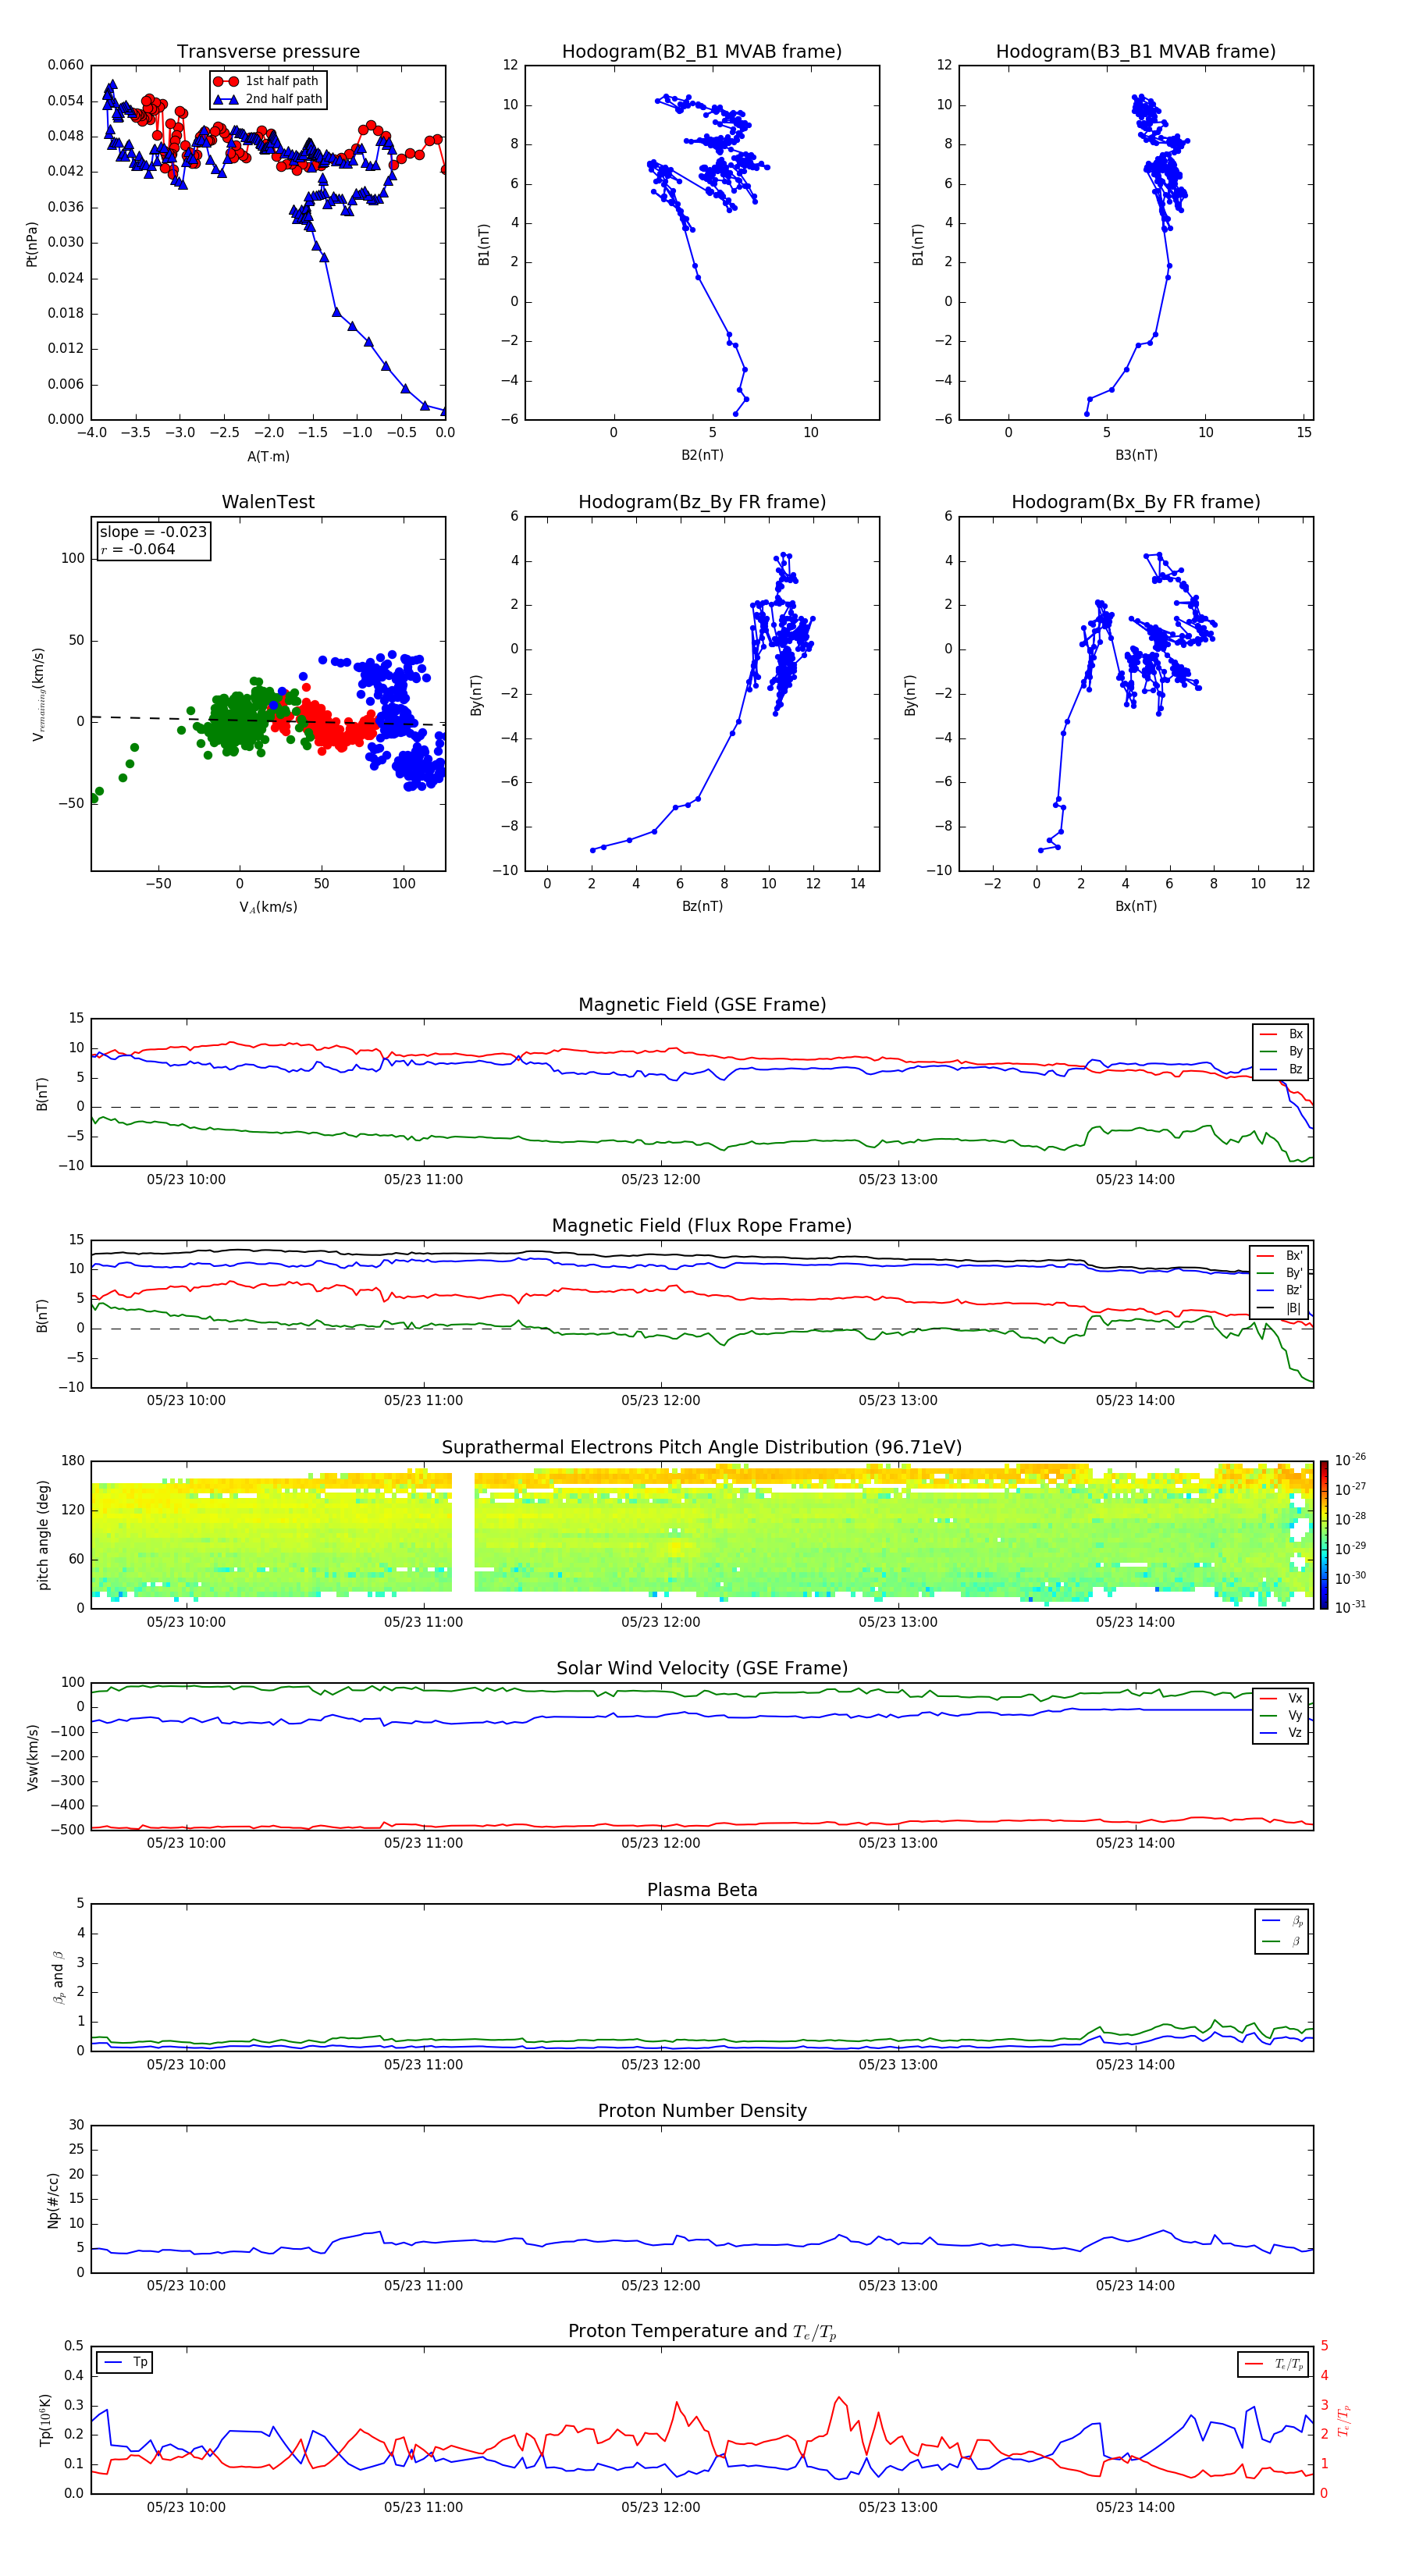
Task: Click '|B|' in Flux Rope frame legend
Action: (1294, 1308)
